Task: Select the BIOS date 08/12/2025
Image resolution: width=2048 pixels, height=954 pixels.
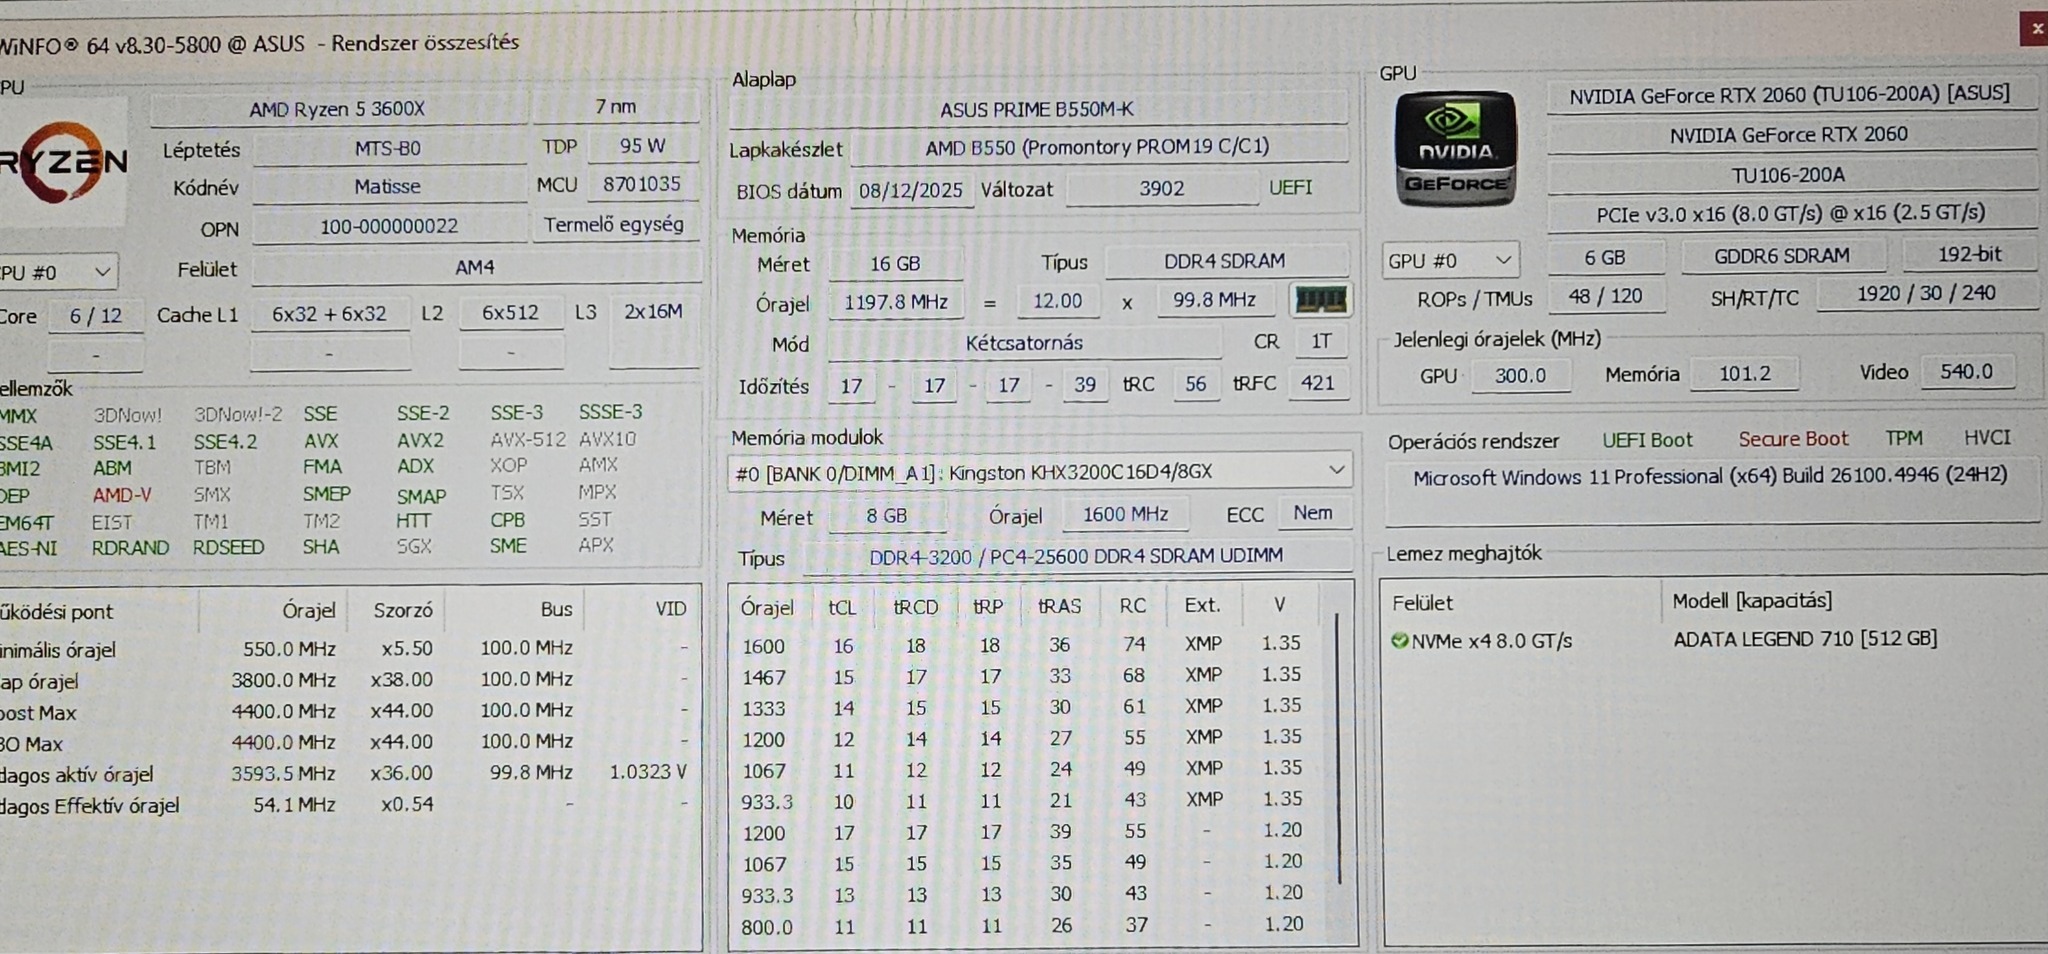Action: click(x=911, y=190)
